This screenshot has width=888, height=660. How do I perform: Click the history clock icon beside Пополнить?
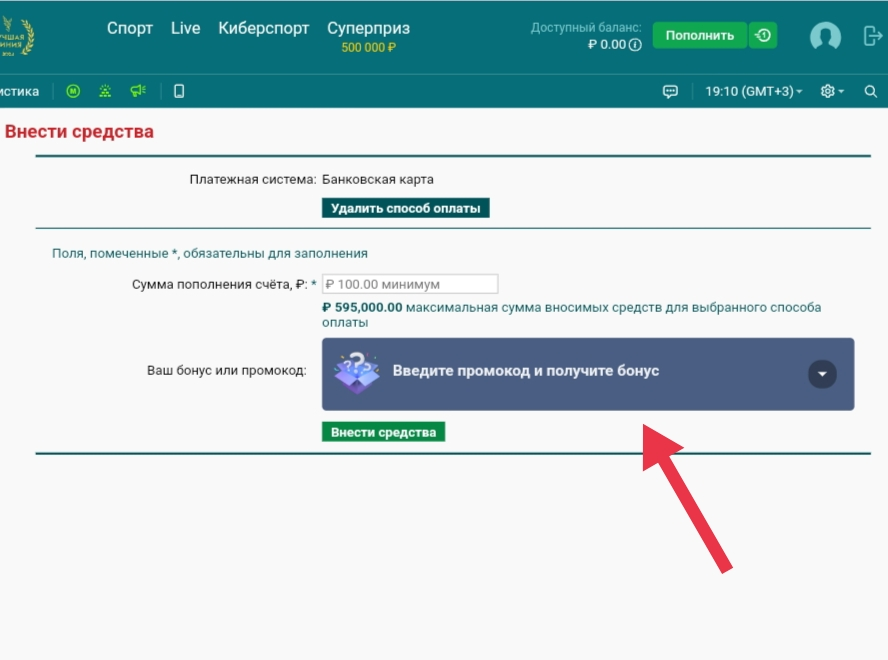coord(763,35)
